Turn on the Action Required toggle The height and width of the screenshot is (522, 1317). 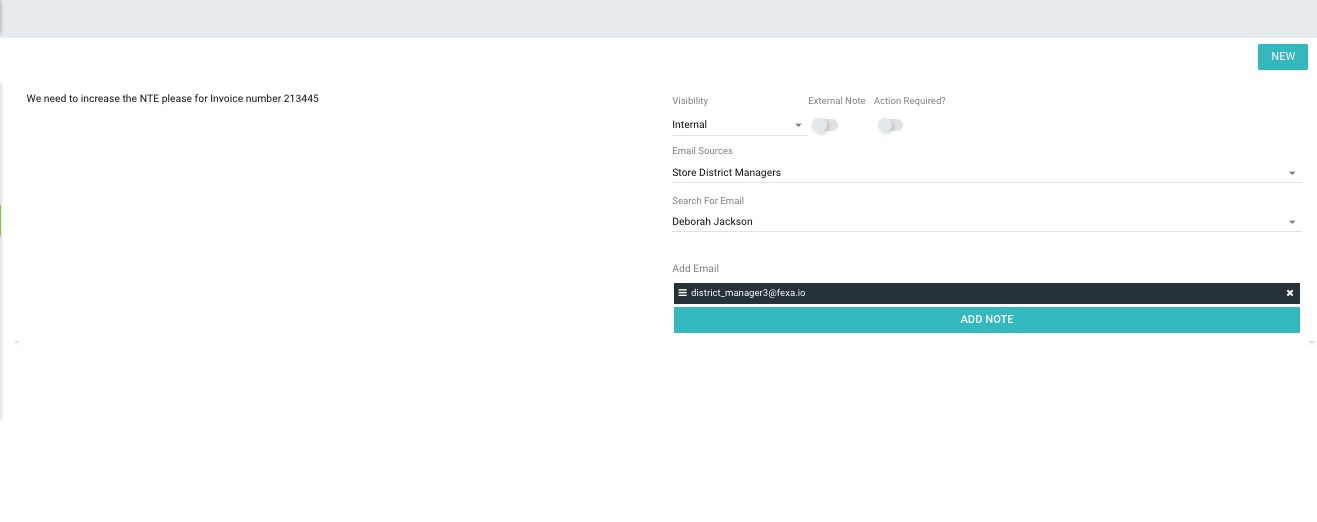click(x=889, y=125)
